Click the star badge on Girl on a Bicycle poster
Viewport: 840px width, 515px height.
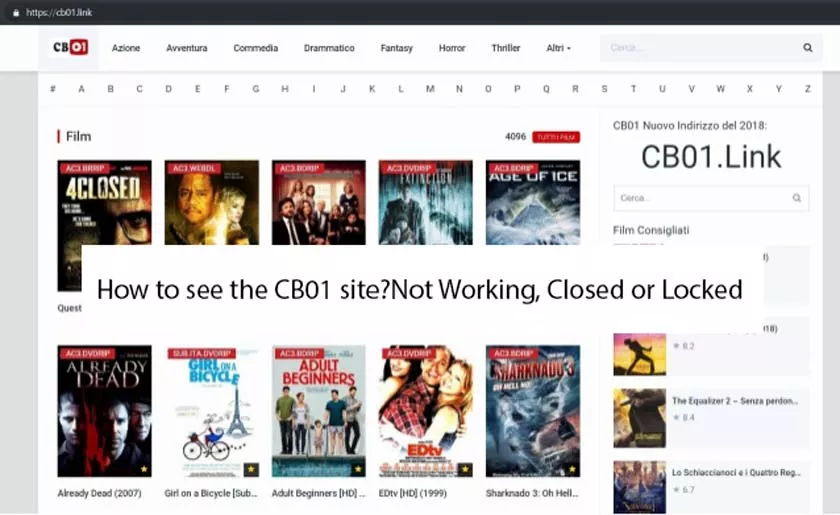click(251, 469)
